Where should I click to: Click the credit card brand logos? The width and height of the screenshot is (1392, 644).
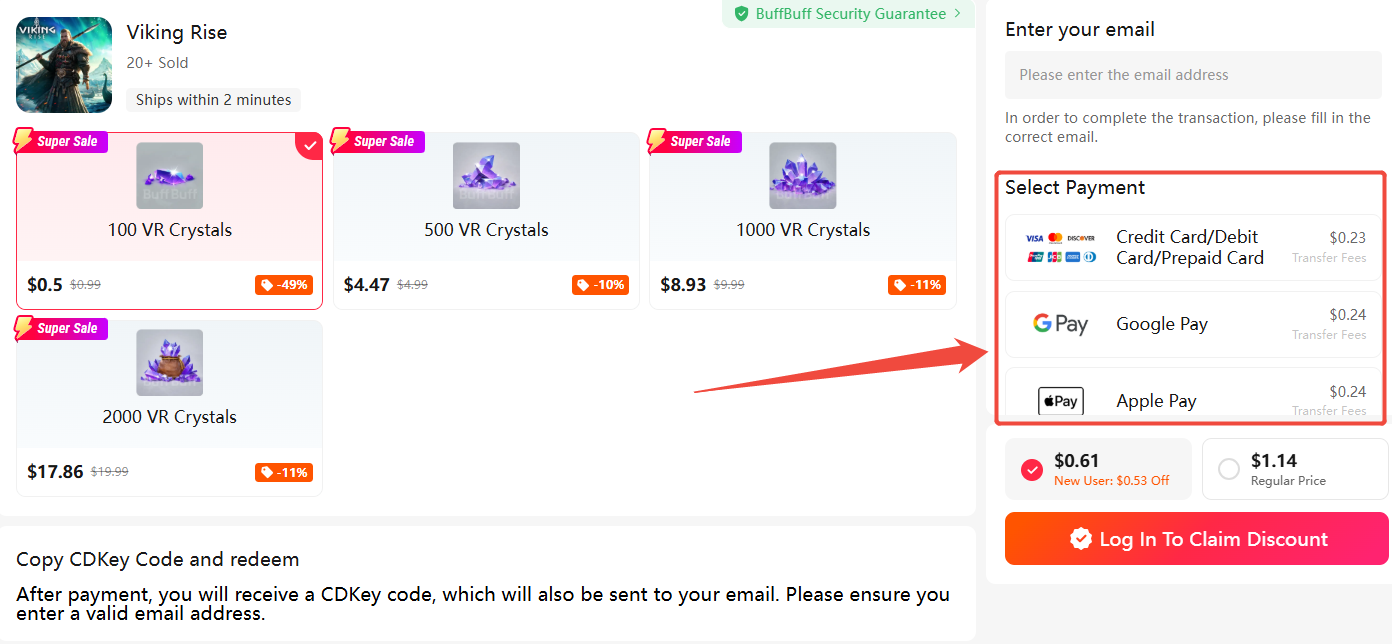[1060, 247]
